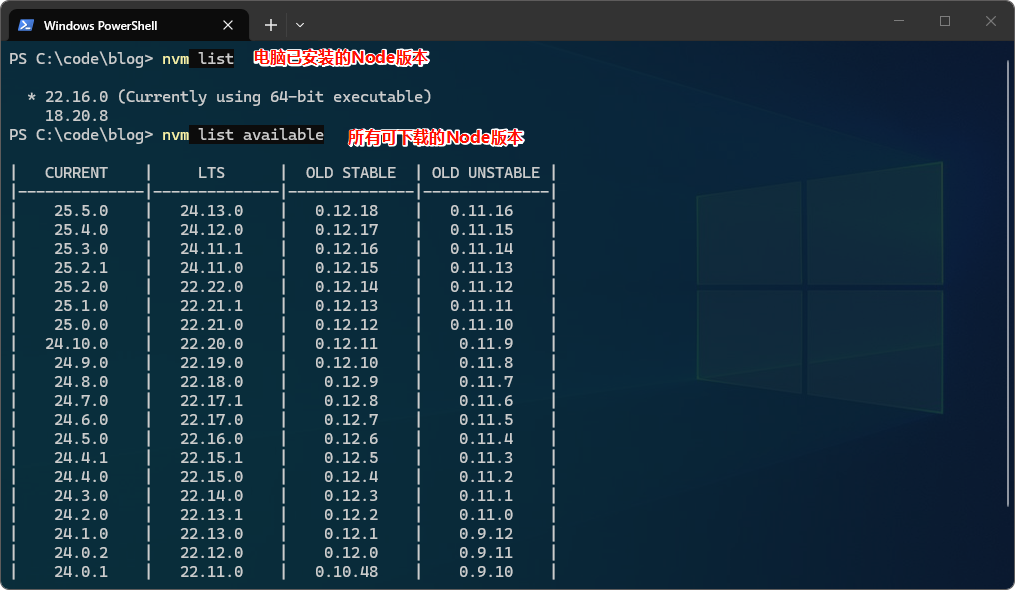
Task: Click the OLD UNSTABLE column header
Action: click(485, 173)
